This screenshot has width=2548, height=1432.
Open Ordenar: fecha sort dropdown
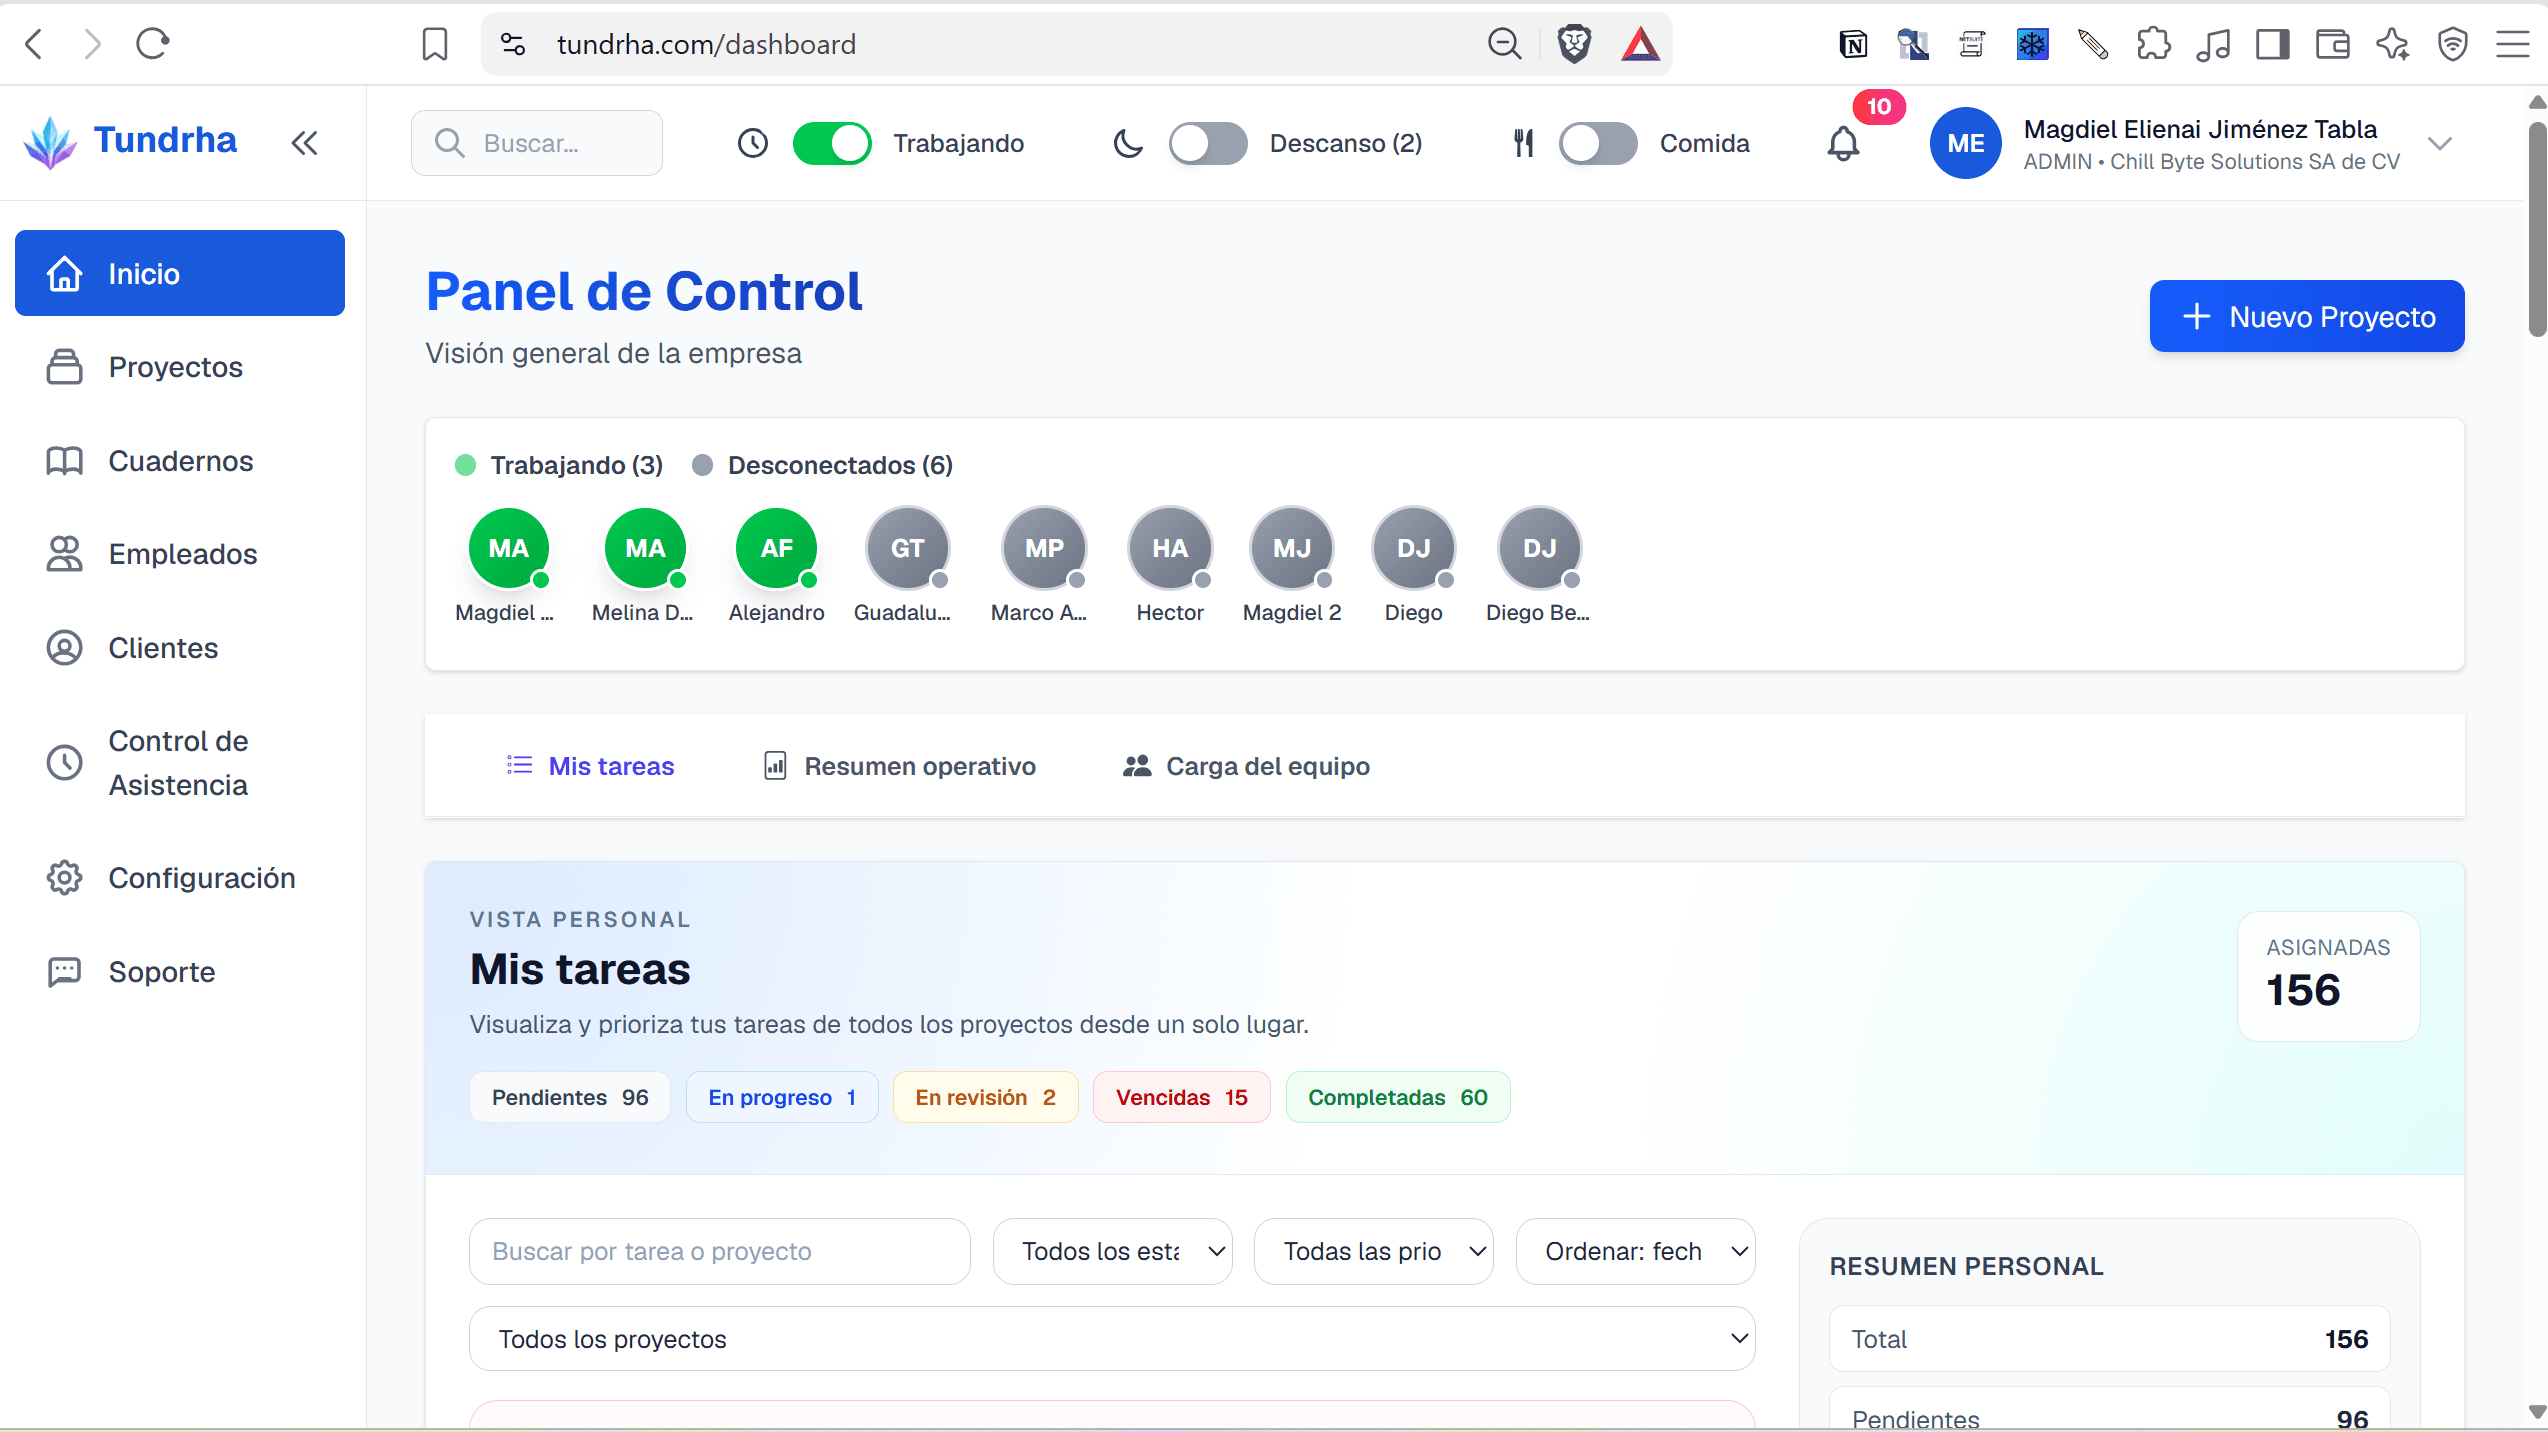coord(1635,1251)
